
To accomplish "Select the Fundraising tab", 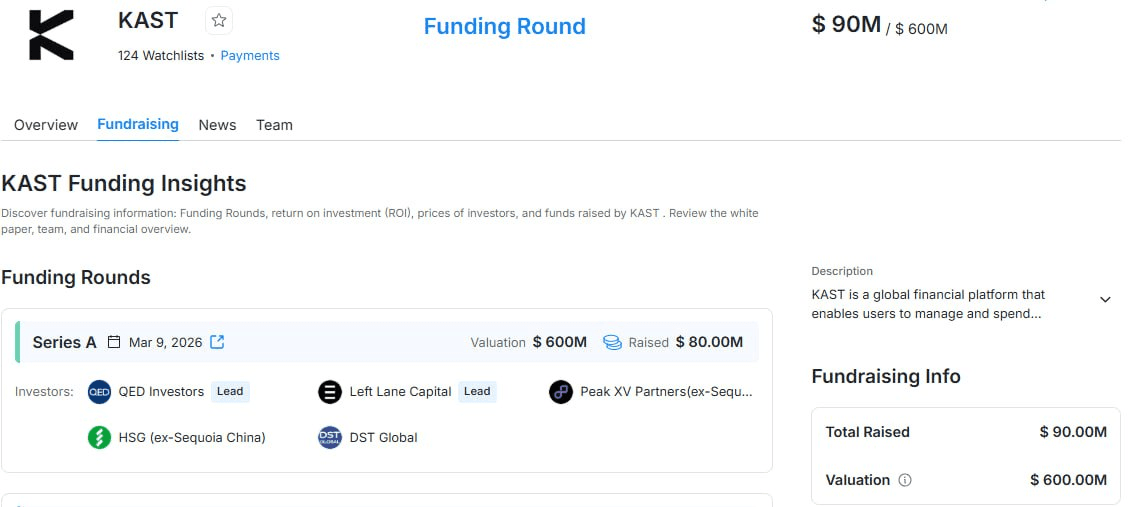I will 138,124.
